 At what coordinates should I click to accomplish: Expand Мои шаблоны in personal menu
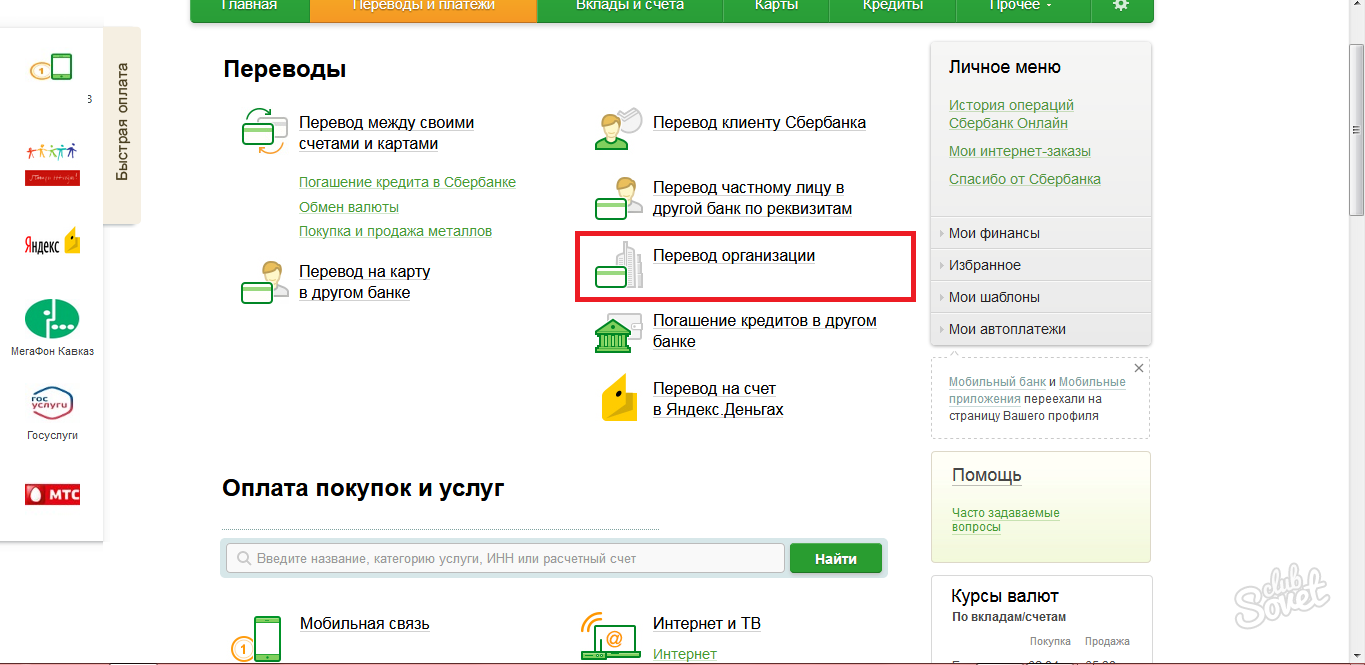[994, 297]
